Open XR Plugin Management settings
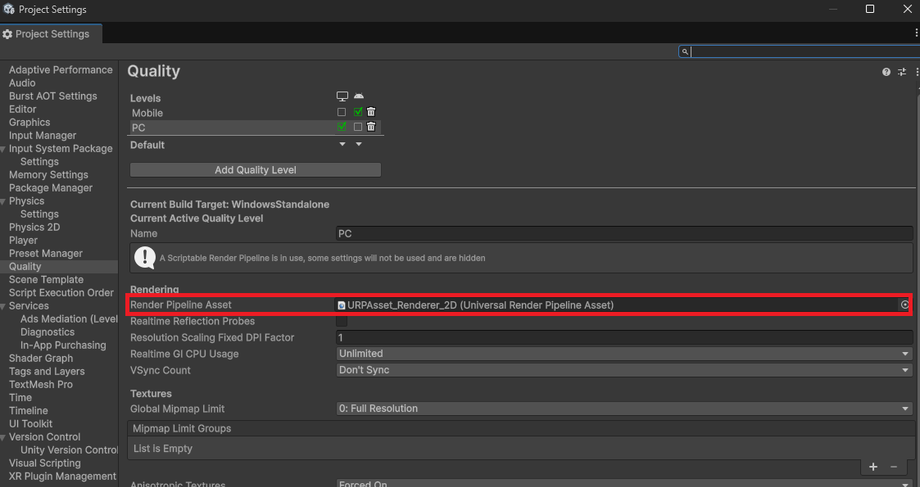Screen dimensions: 920x487 click(x=62, y=476)
